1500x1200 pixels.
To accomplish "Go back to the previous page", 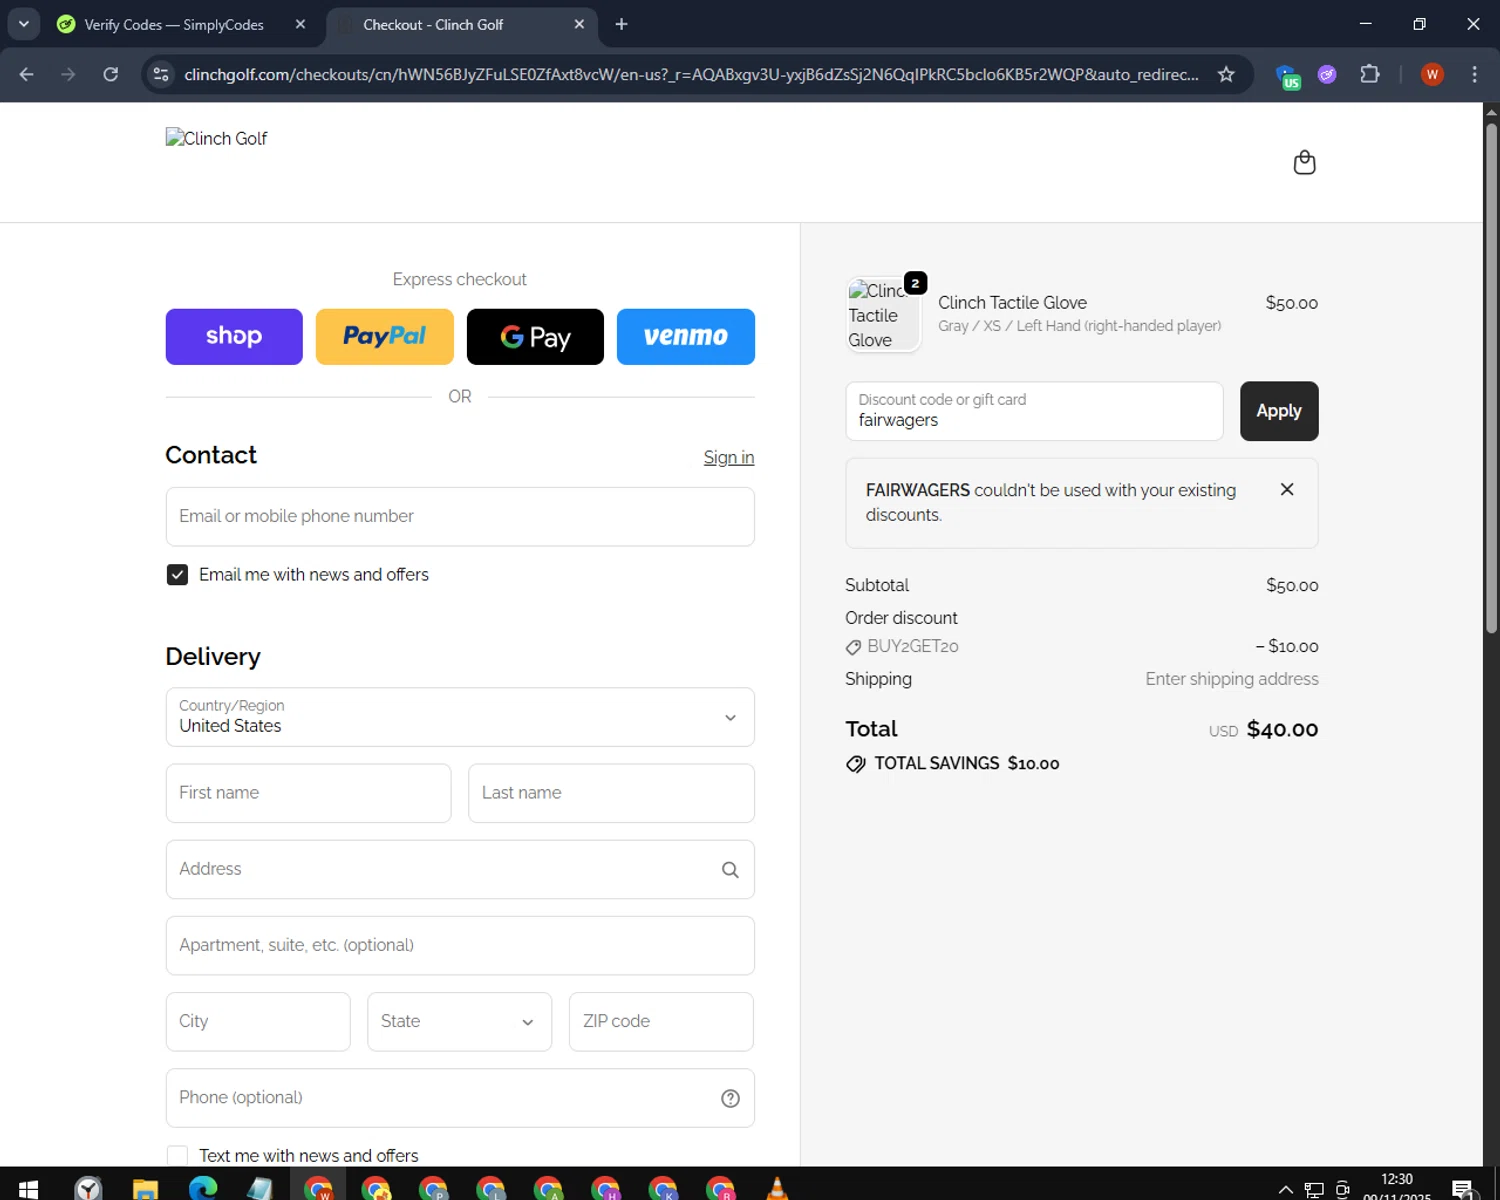I will 27,74.
